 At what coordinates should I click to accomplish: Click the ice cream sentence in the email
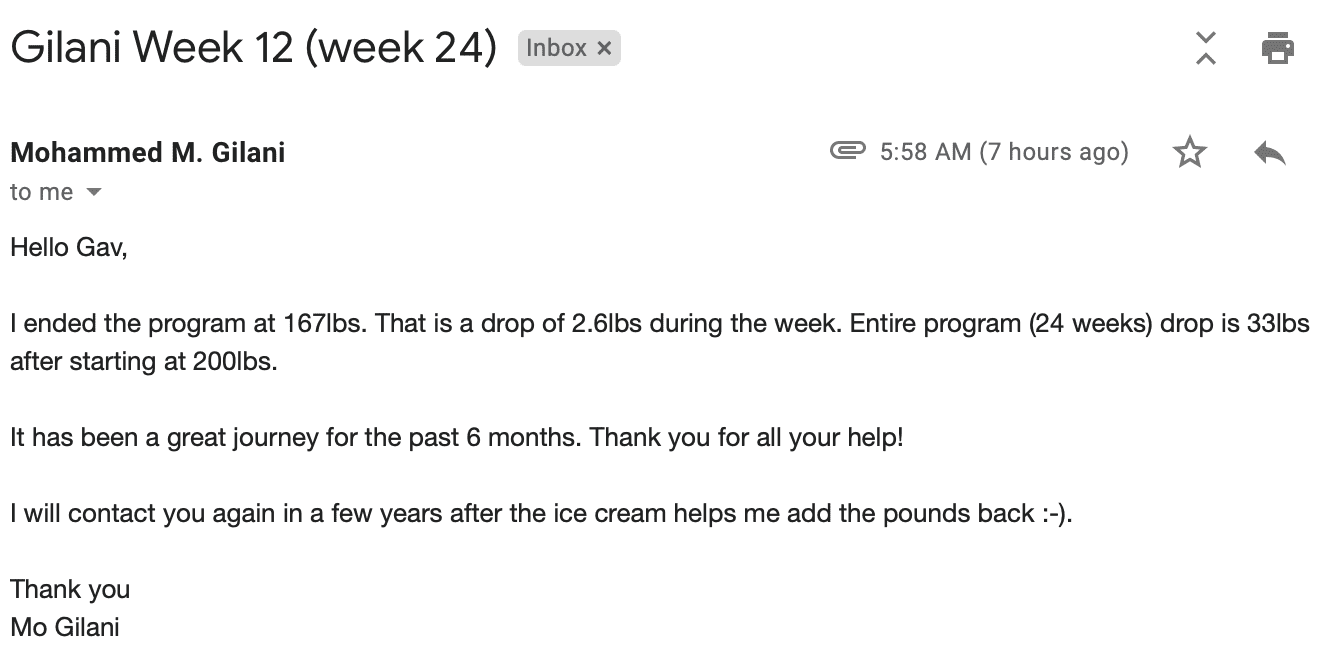click(x=541, y=514)
